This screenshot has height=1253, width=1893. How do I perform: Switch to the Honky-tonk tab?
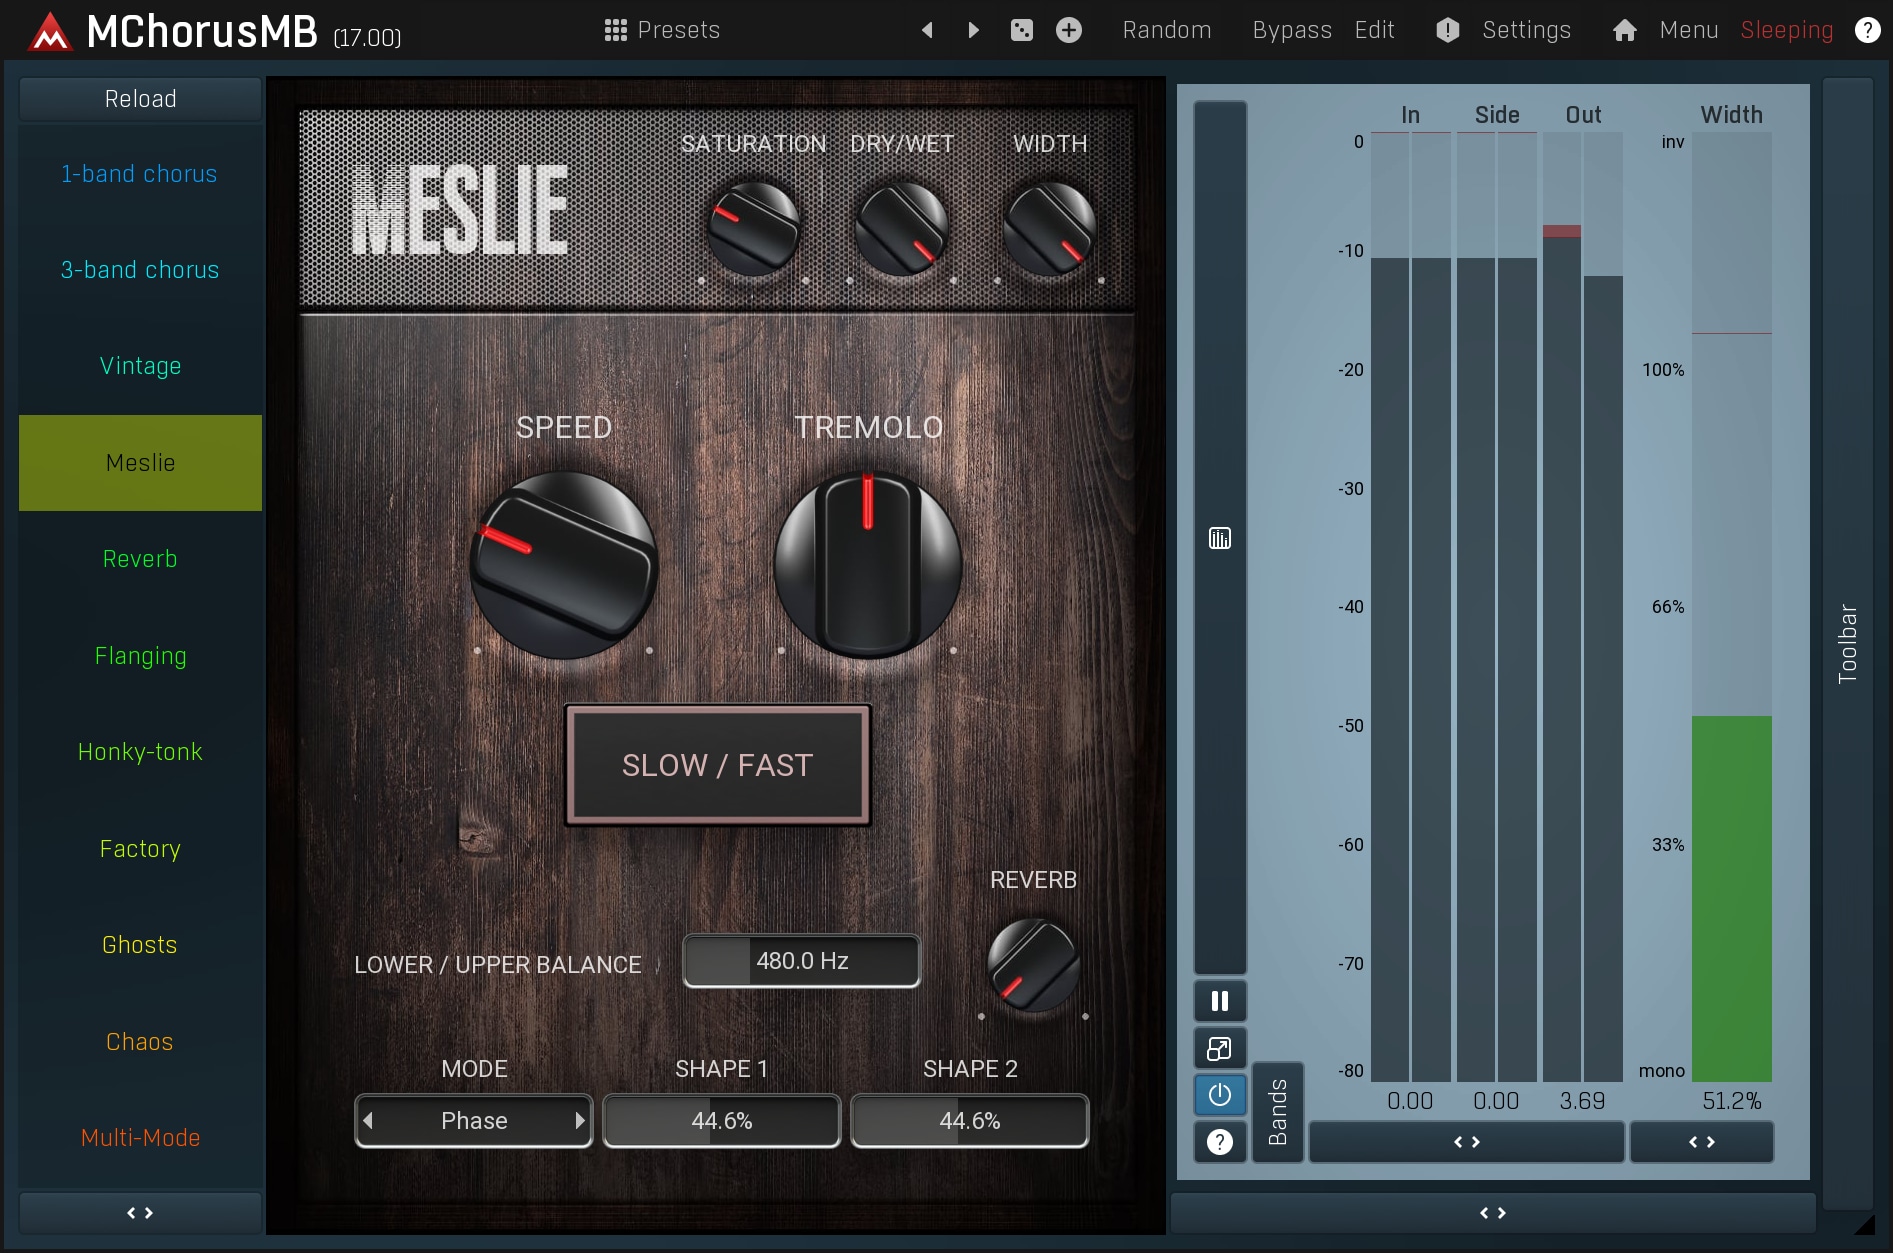pos(140,752)
